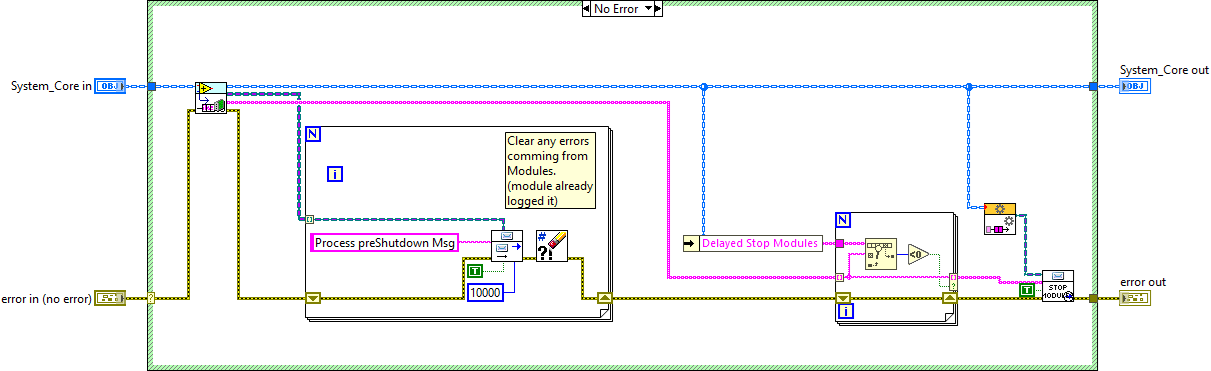1211x371 pixels.
Task: Select the envelope send message VI
Action: [x=507, y=245]
